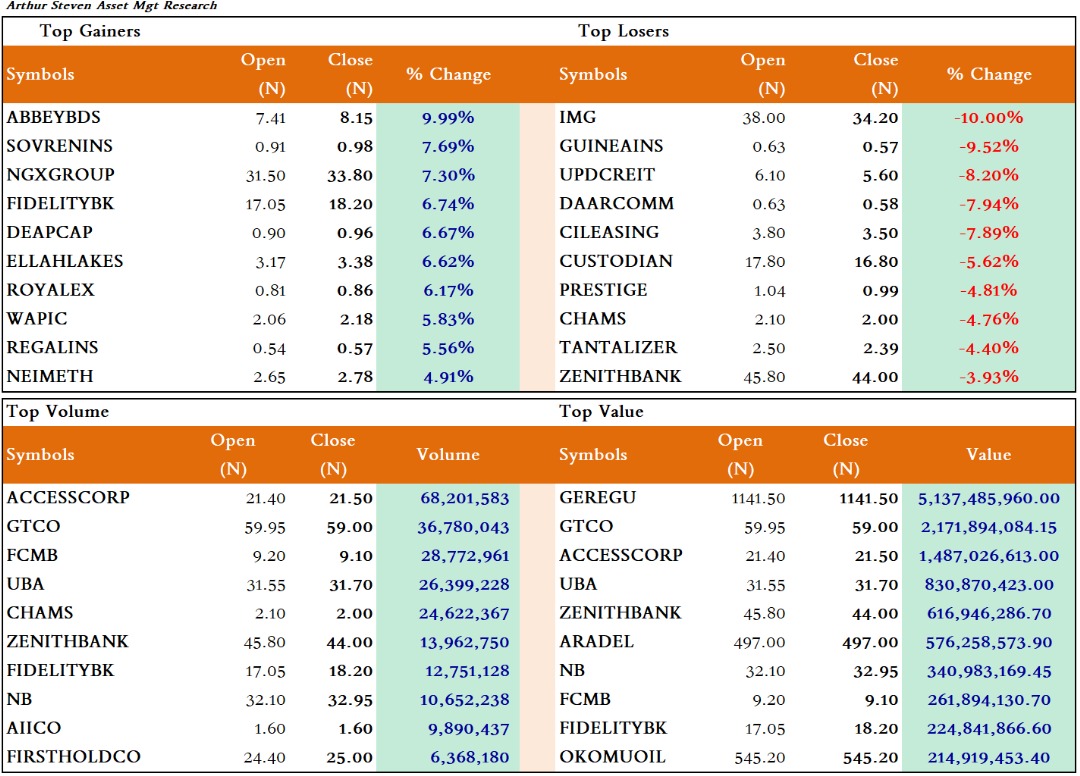Click the -5.62% change value for CUSTODIAN
Image resolution: width=1080 pixels, height=776 pixels.
(x=988, y=262)
